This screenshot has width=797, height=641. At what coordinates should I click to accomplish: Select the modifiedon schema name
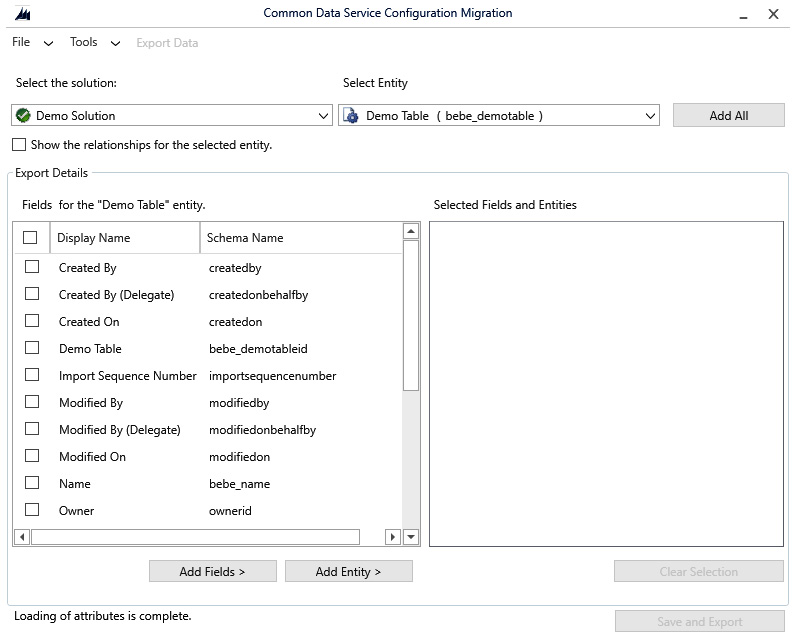(x=239, y=457)
